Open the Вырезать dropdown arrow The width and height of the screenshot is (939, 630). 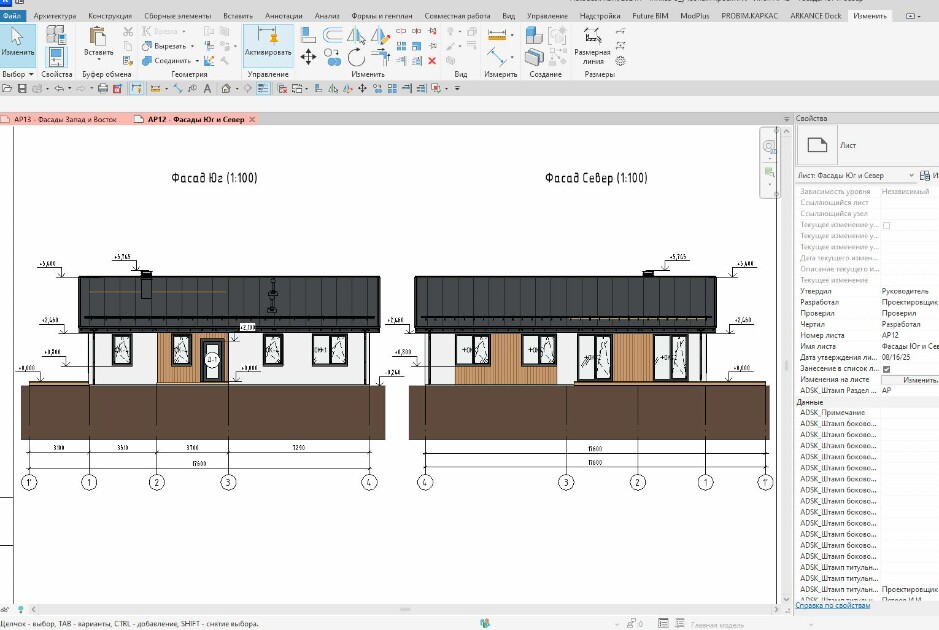[x=192, y=46]
